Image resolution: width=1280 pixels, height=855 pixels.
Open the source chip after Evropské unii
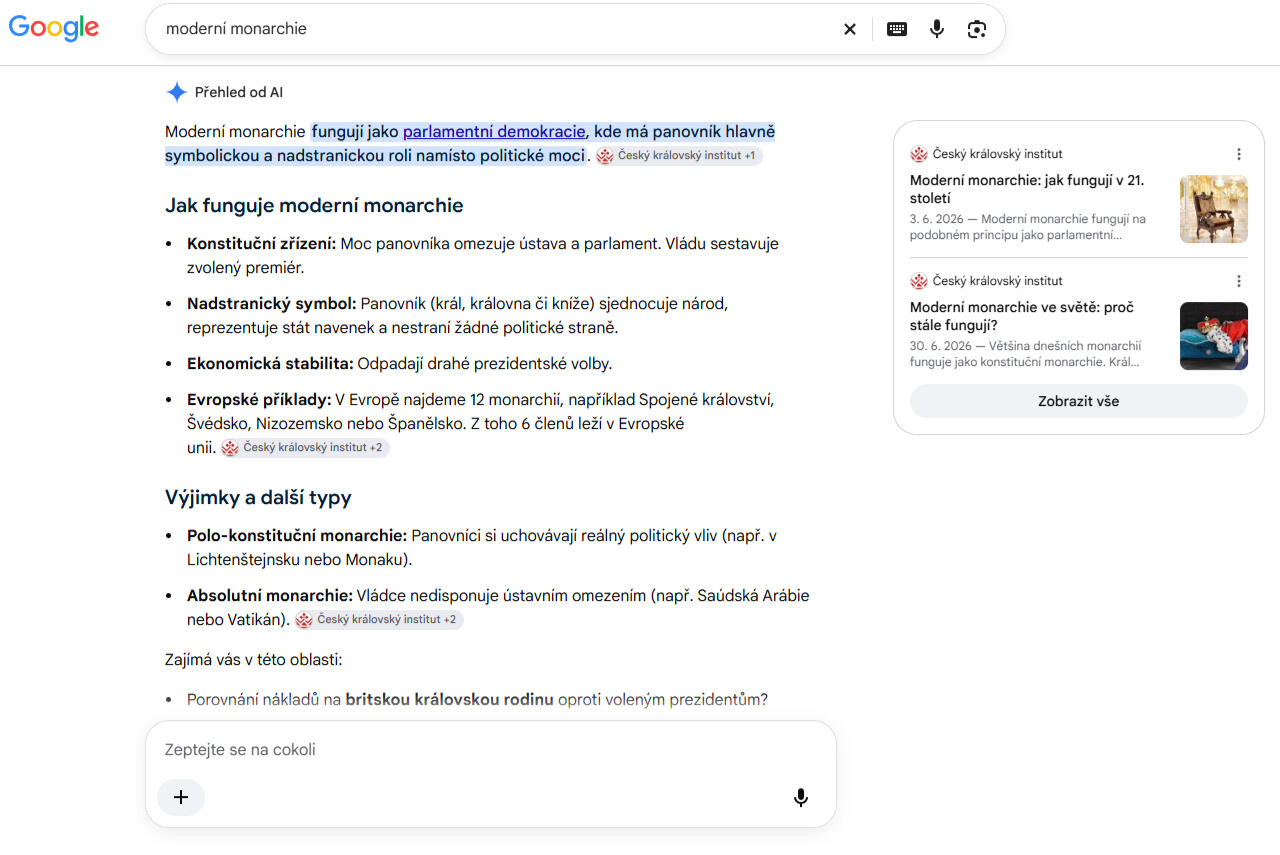[305, 448]
